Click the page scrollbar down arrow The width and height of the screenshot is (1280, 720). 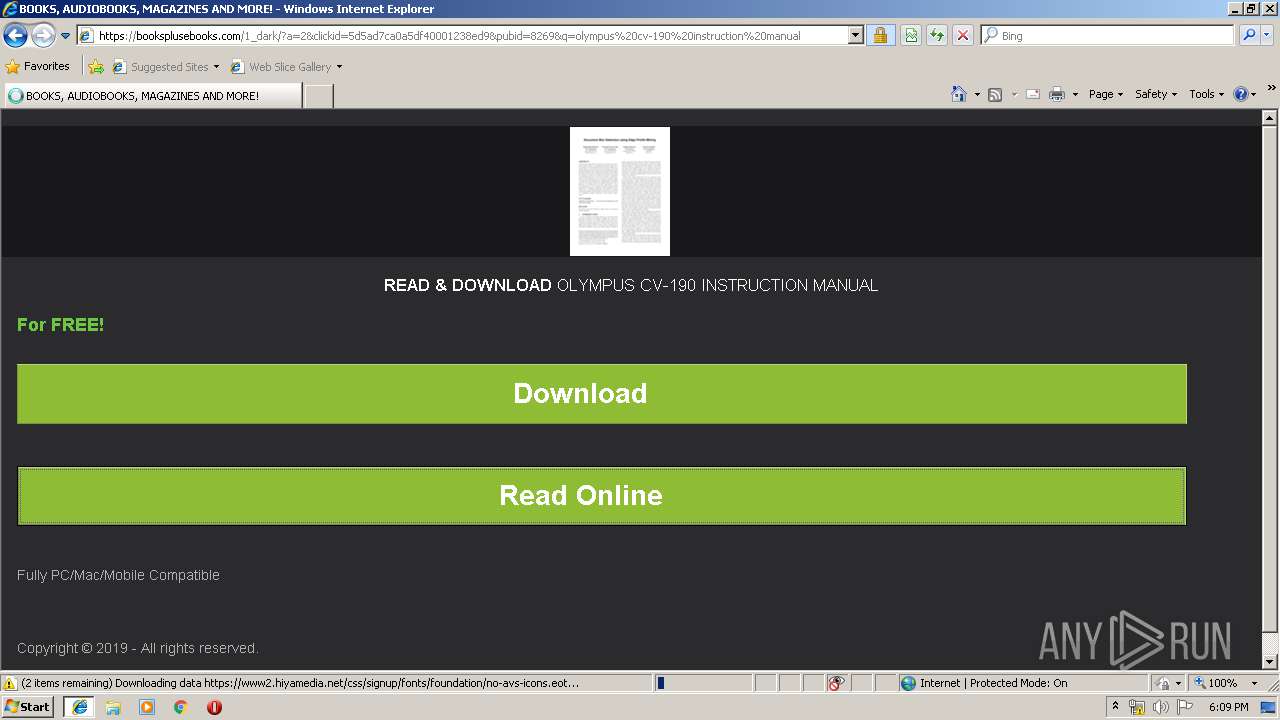tap(1270, 662)
